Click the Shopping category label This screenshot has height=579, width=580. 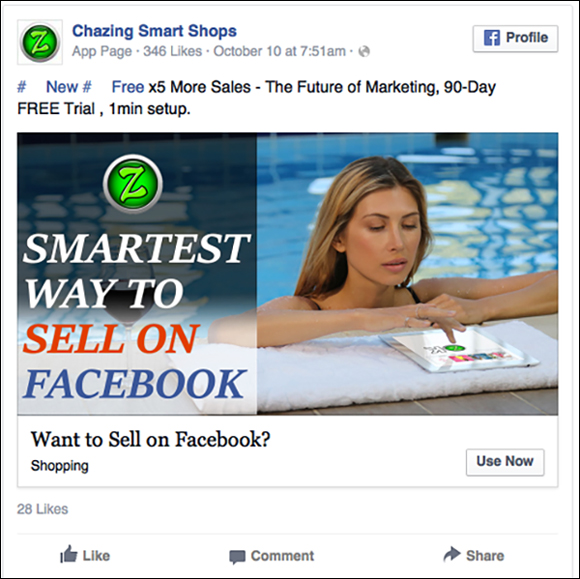tap(60, 466)
